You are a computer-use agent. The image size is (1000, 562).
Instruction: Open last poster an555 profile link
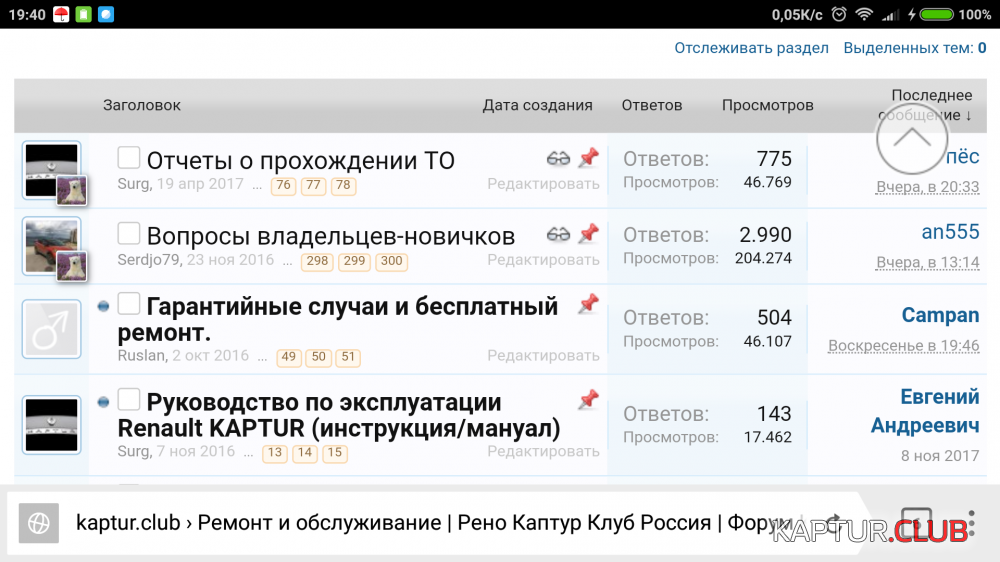950,232
